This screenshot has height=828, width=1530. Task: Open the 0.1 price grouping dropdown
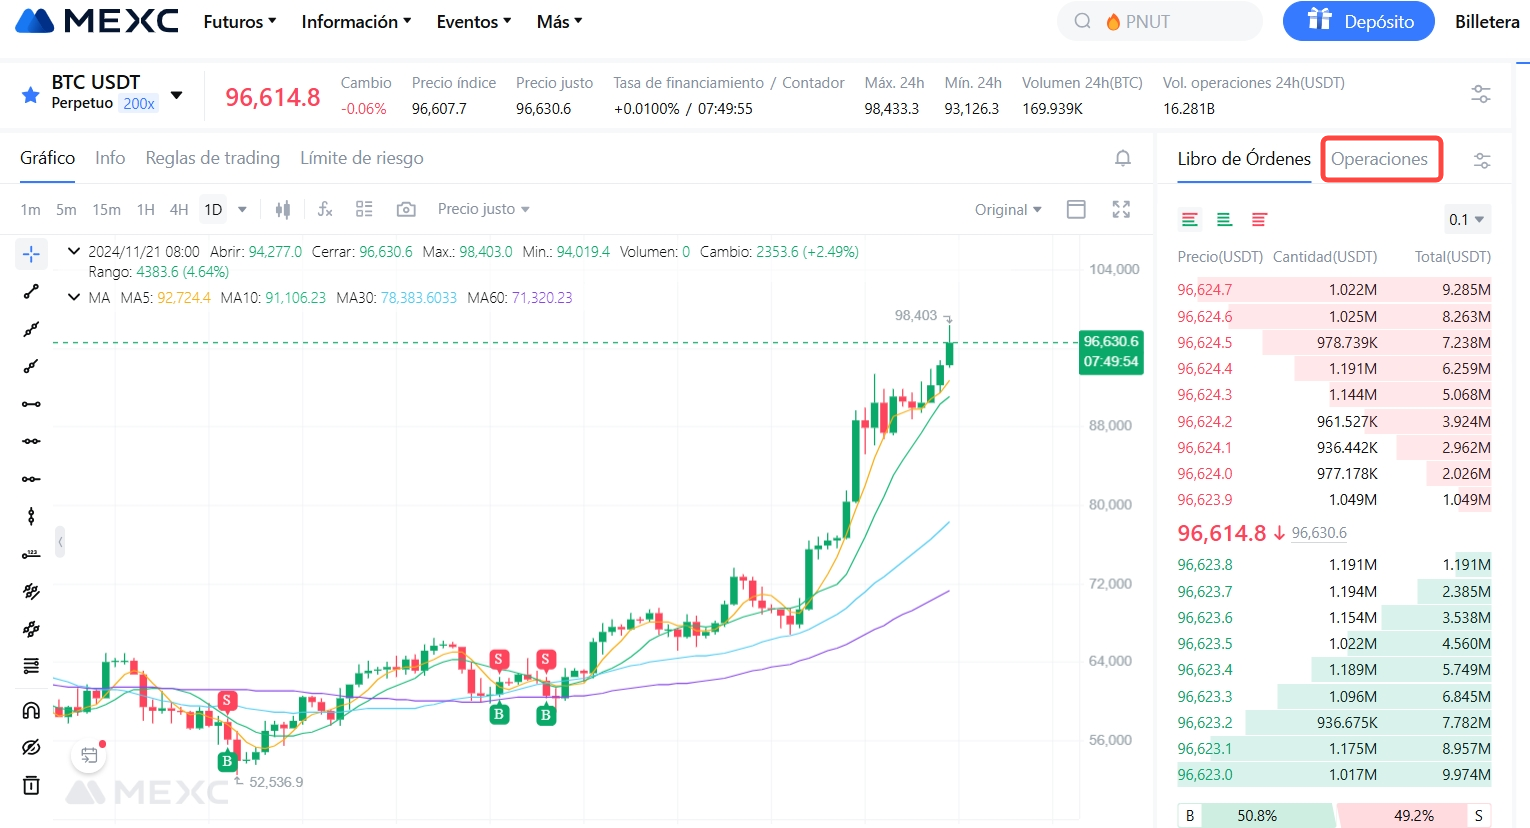pos(1466,219)
